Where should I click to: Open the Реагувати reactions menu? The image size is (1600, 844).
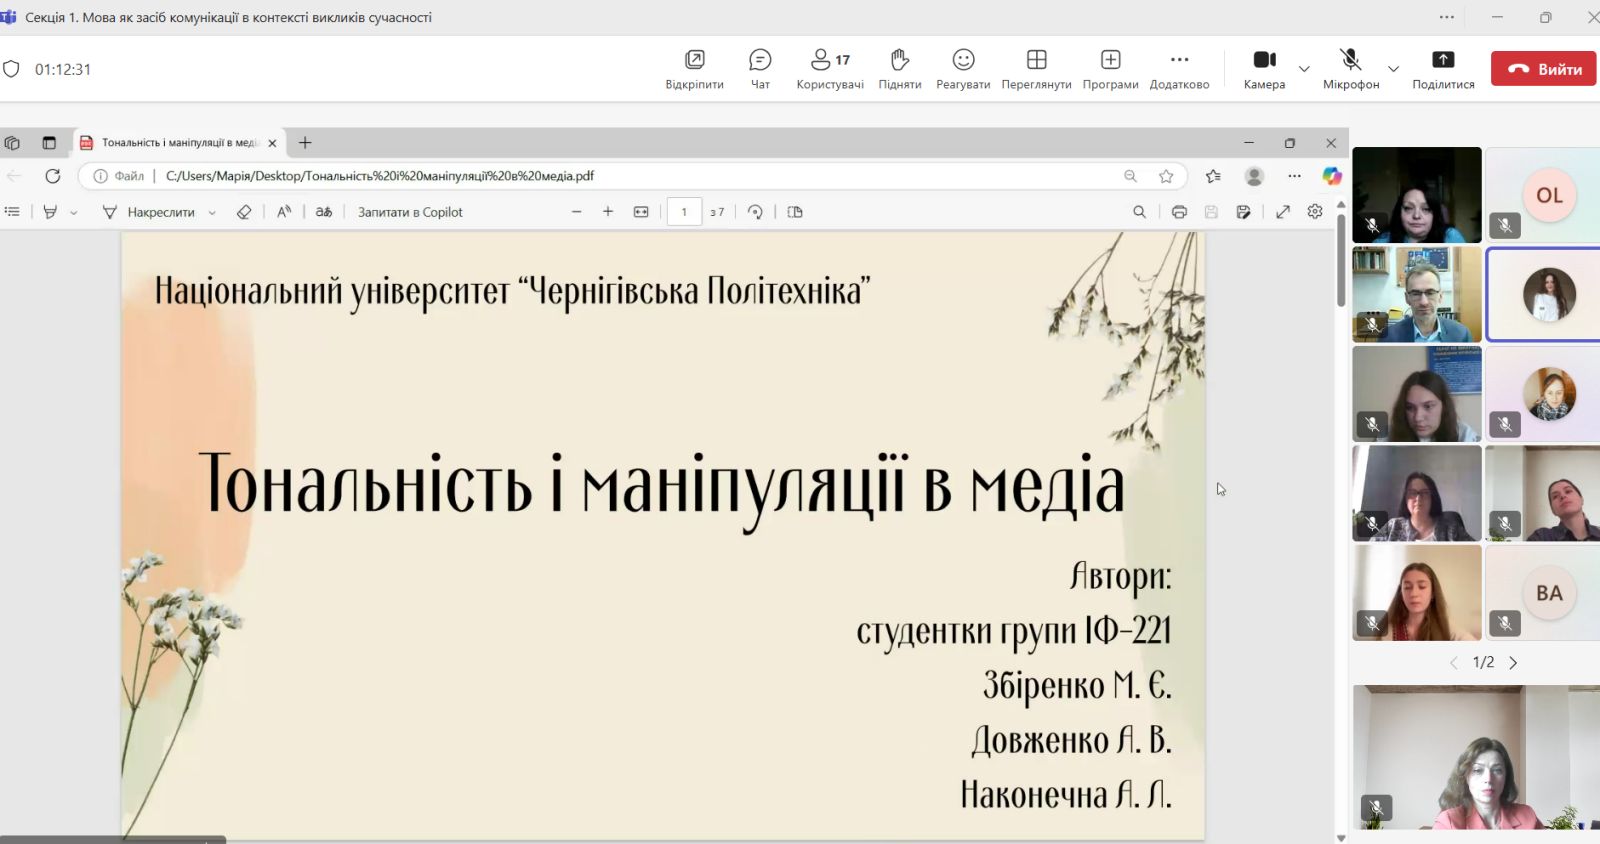pos(963,69)
